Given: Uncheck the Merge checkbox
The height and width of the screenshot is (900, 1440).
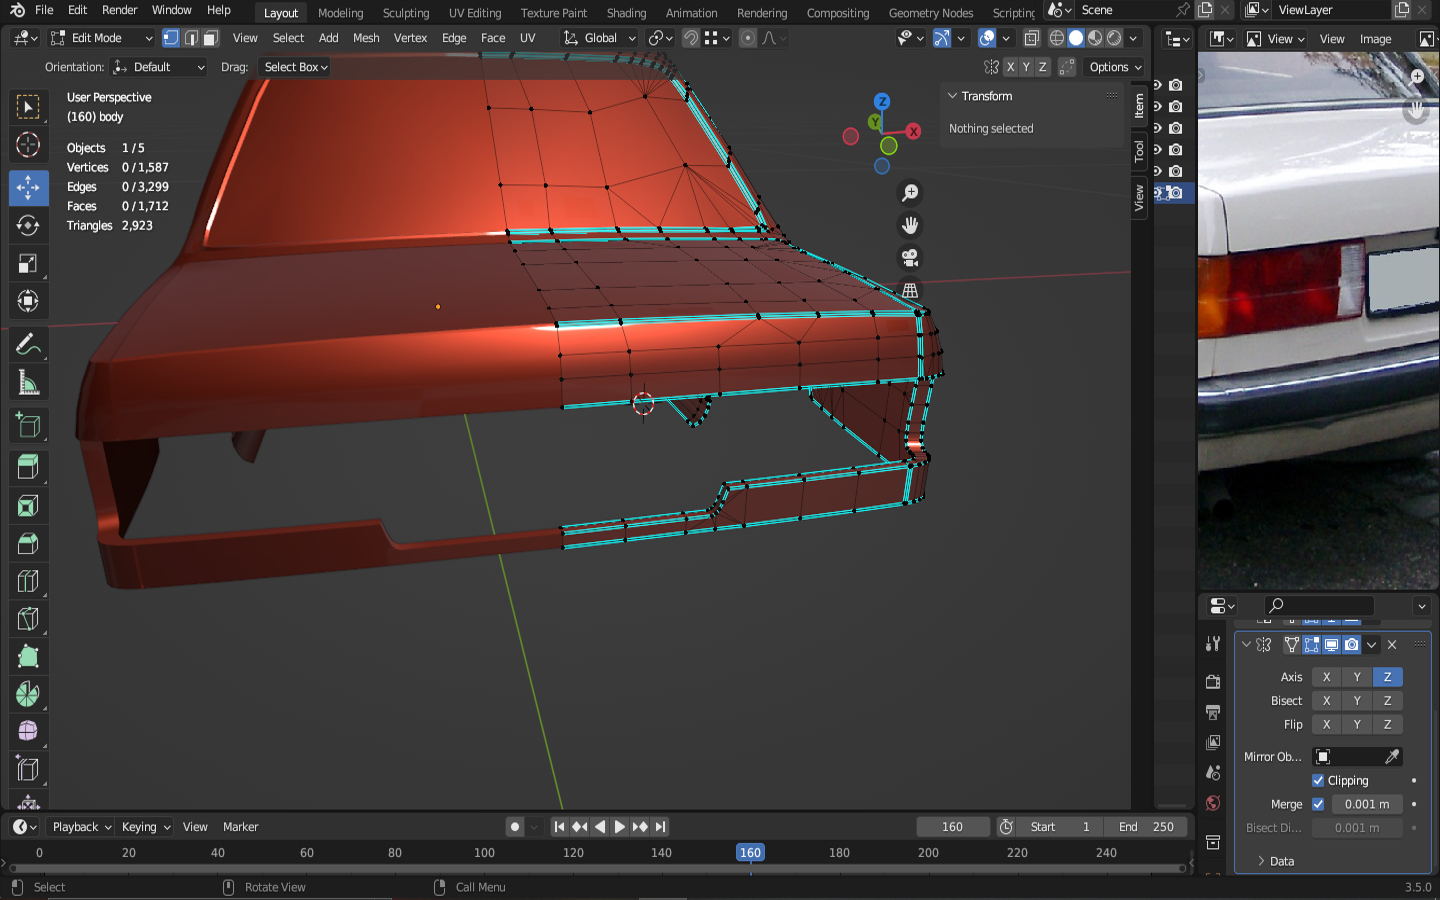Looking at the screenshot, I should tap(1318, 804).
